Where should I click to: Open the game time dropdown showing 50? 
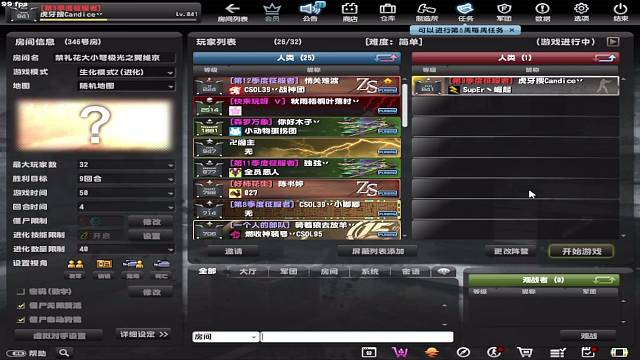(x=126, y=193)
